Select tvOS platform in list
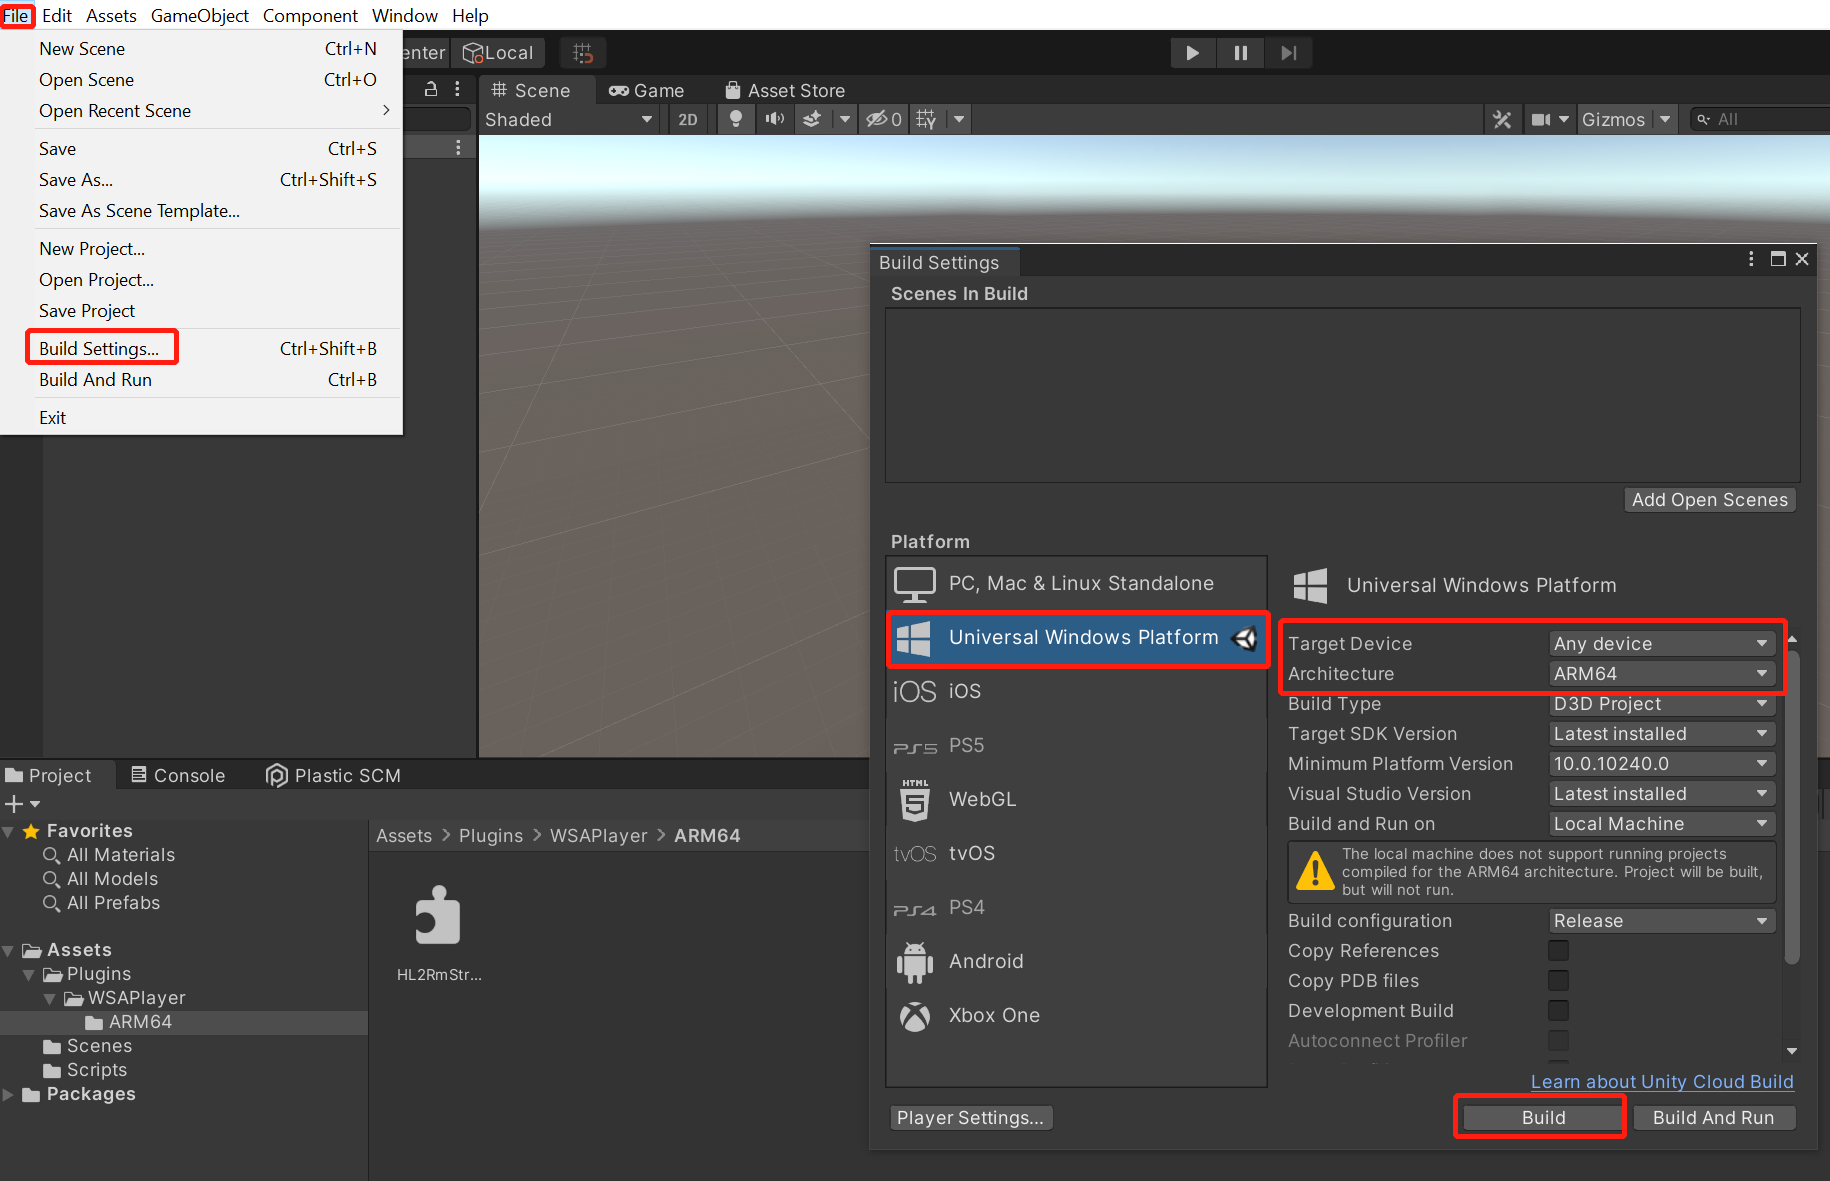Image resolution: width=1830 pixels, height=1181 pixels. click(1077, 854)
